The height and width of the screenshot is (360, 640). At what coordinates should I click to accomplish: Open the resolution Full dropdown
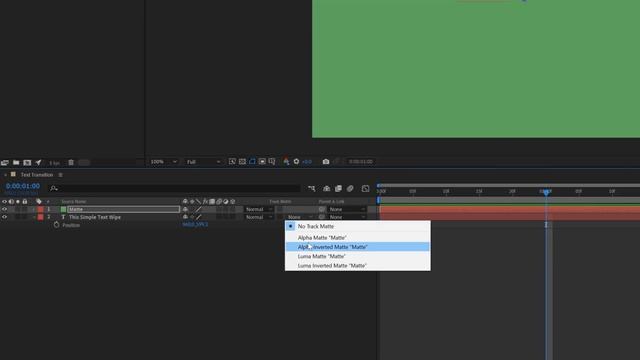pos(203,162)
